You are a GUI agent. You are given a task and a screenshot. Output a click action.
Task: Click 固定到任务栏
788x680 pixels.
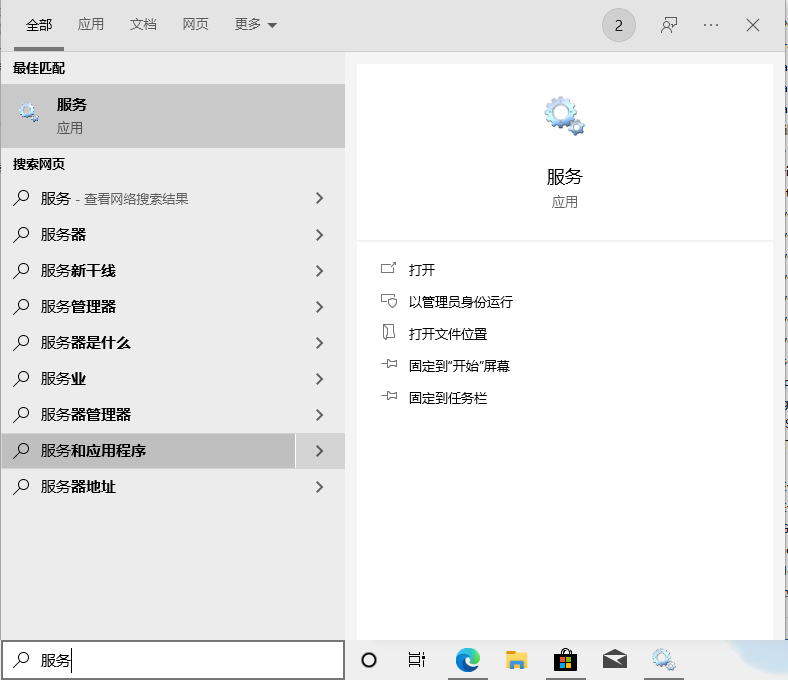click(448, 398)
